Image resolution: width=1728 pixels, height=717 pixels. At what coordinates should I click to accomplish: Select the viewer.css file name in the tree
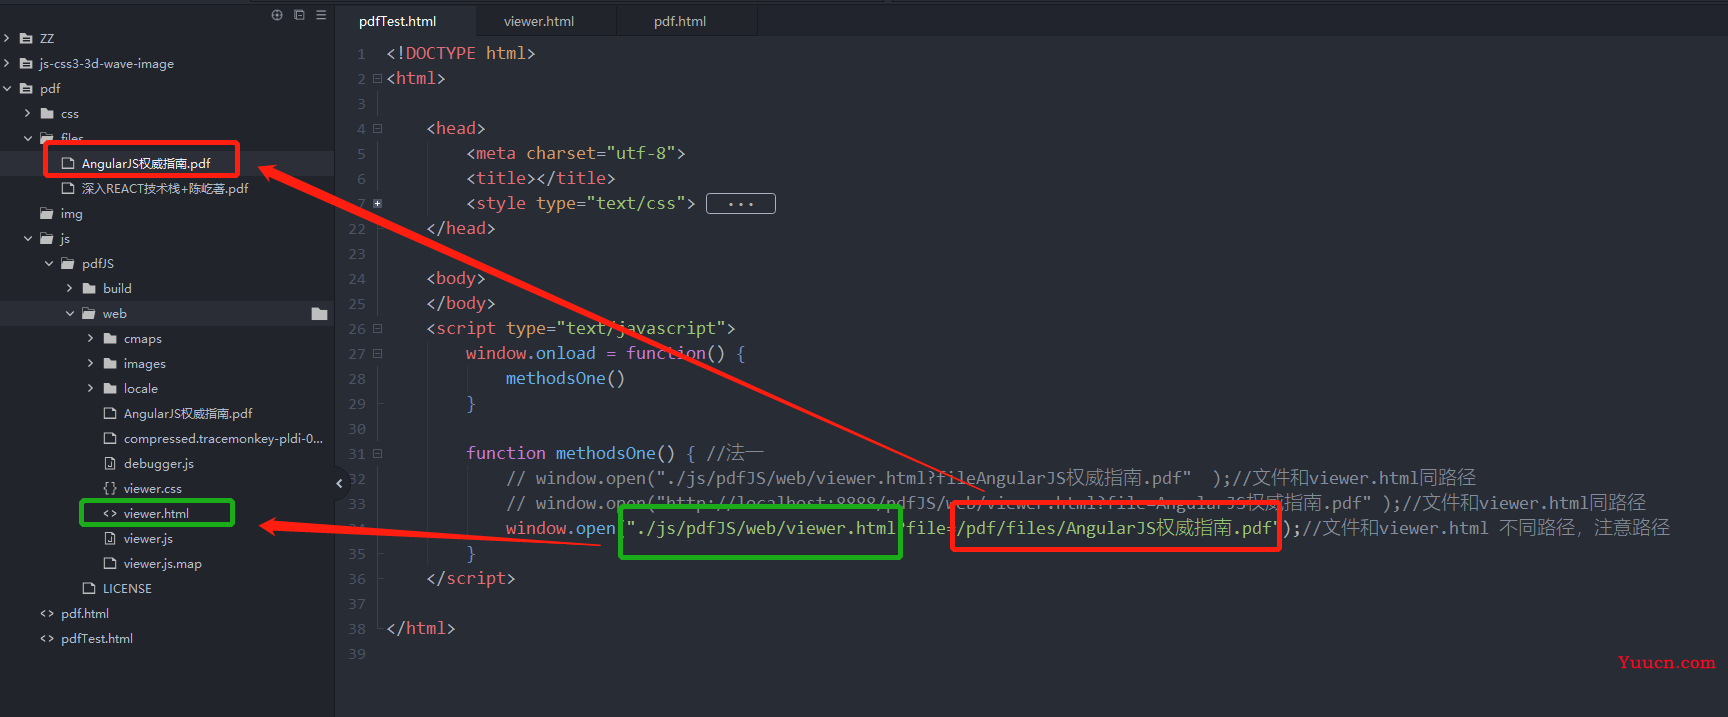(x=152, y=489)
